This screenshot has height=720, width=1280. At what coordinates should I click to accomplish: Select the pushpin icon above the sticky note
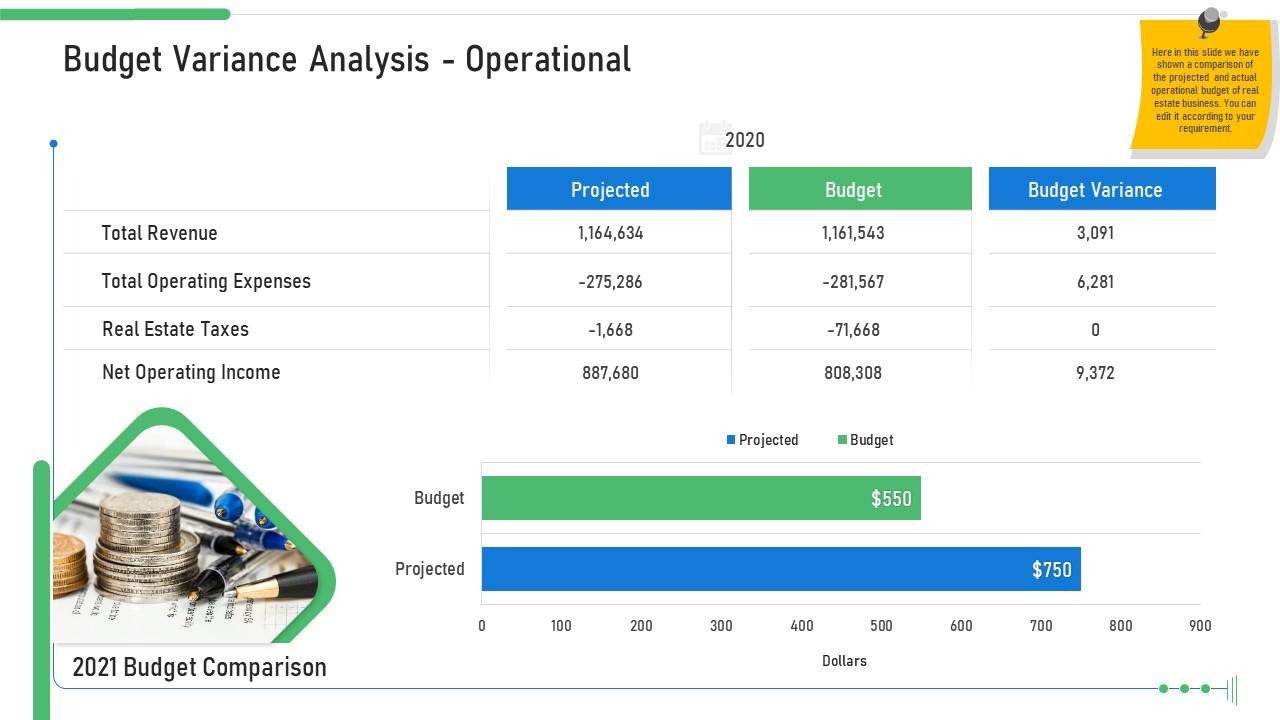(1207, 18)
